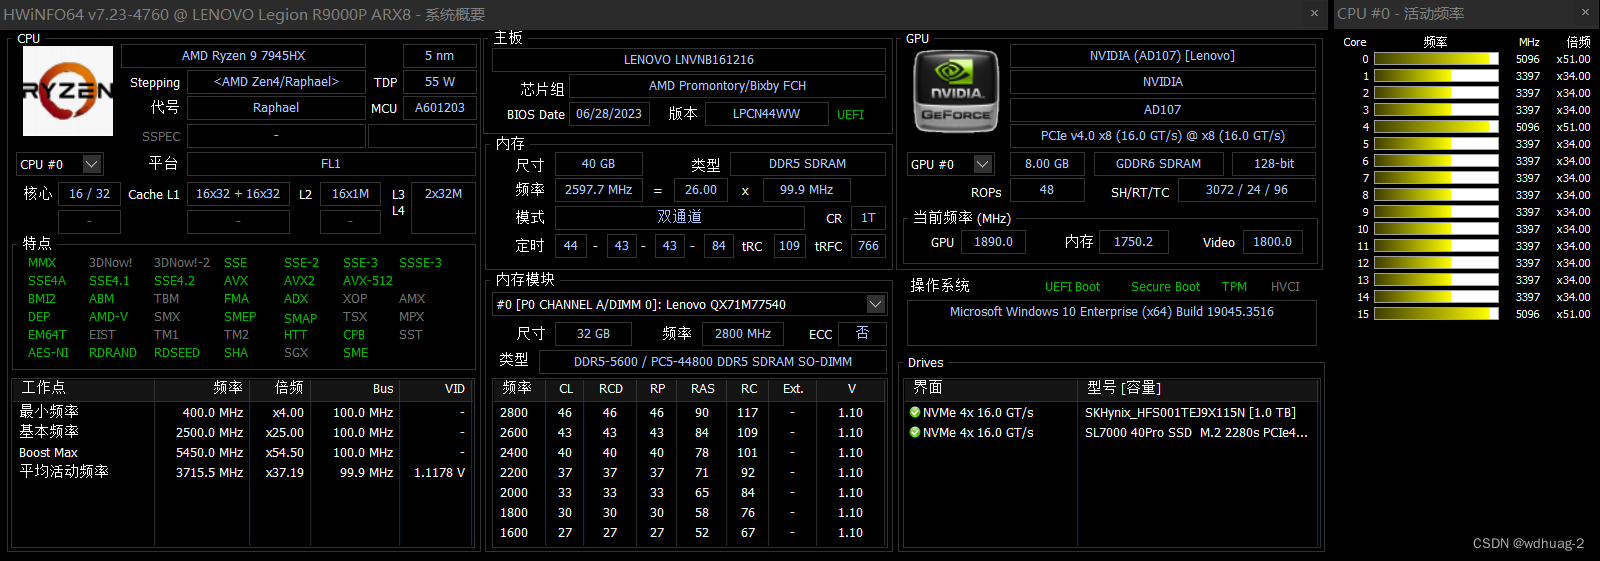Click the Raphael codename field

coord(275,108)
